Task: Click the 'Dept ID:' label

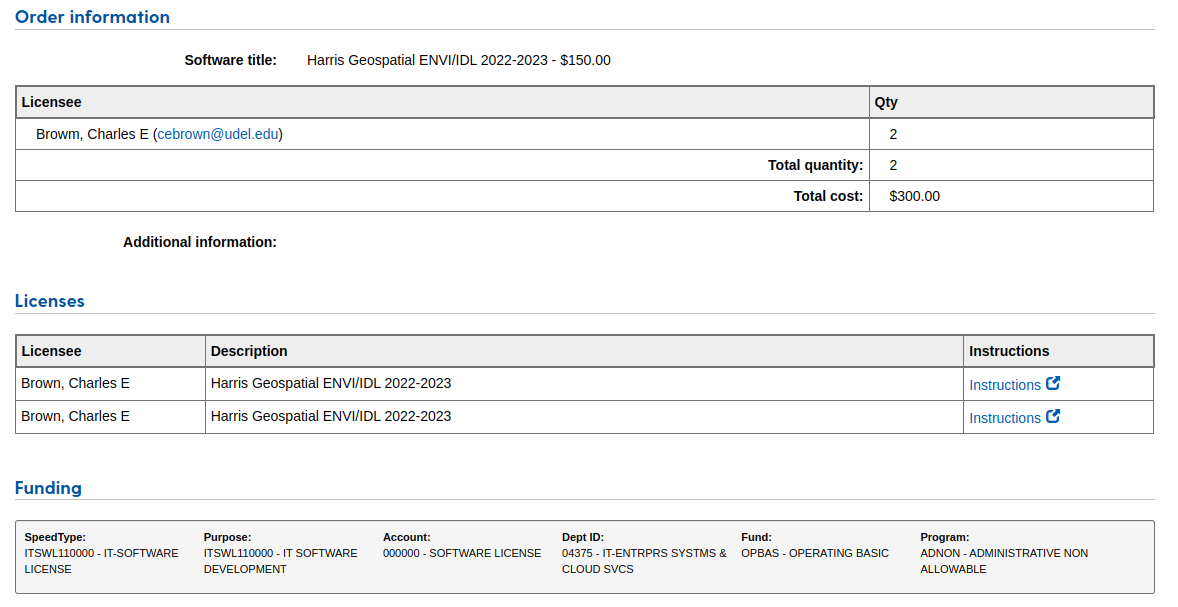Action: [x=582, y=537]
